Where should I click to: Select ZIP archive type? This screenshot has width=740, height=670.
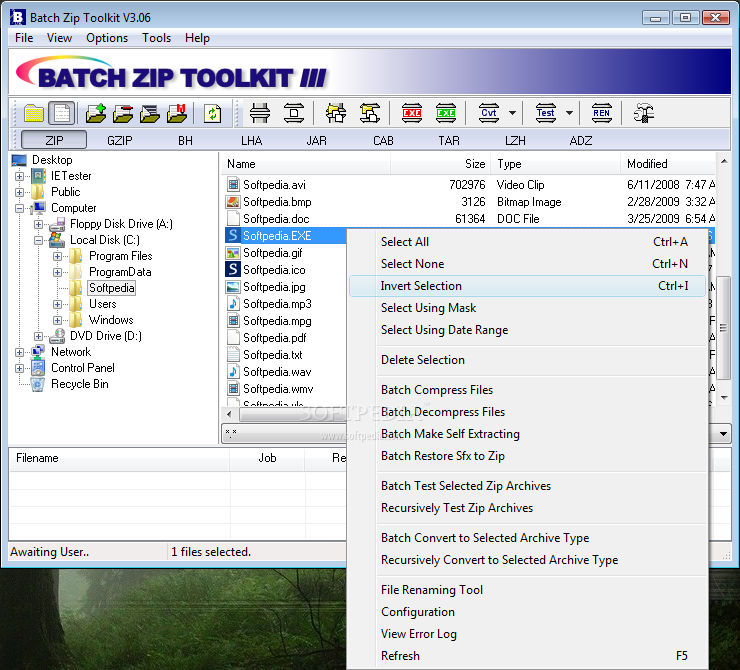coord(54,140)
